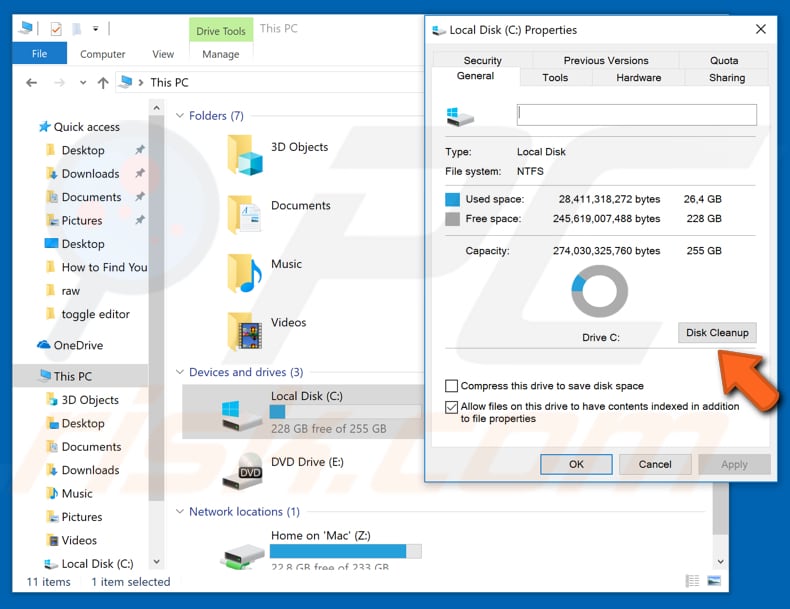Open the Quota tab

coord(723,60)
